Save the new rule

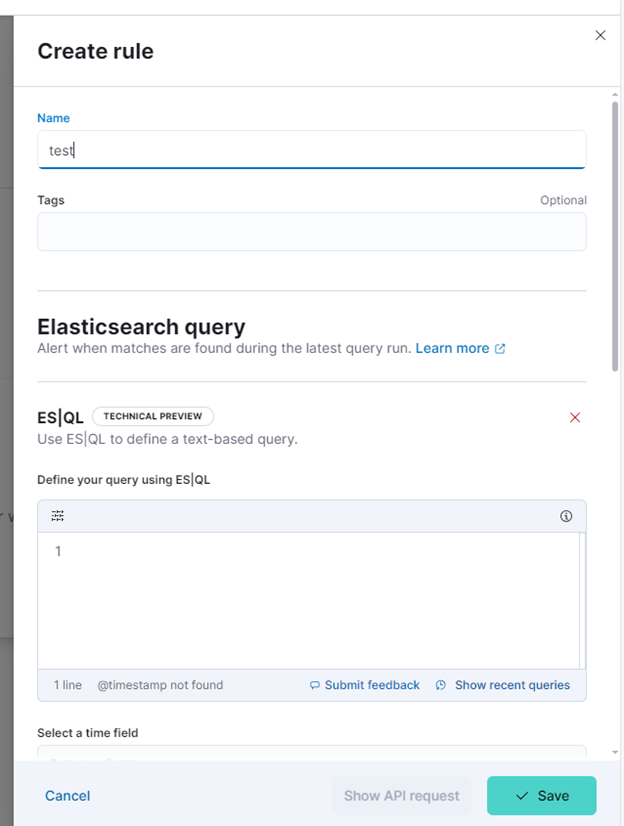pos(542,795)
